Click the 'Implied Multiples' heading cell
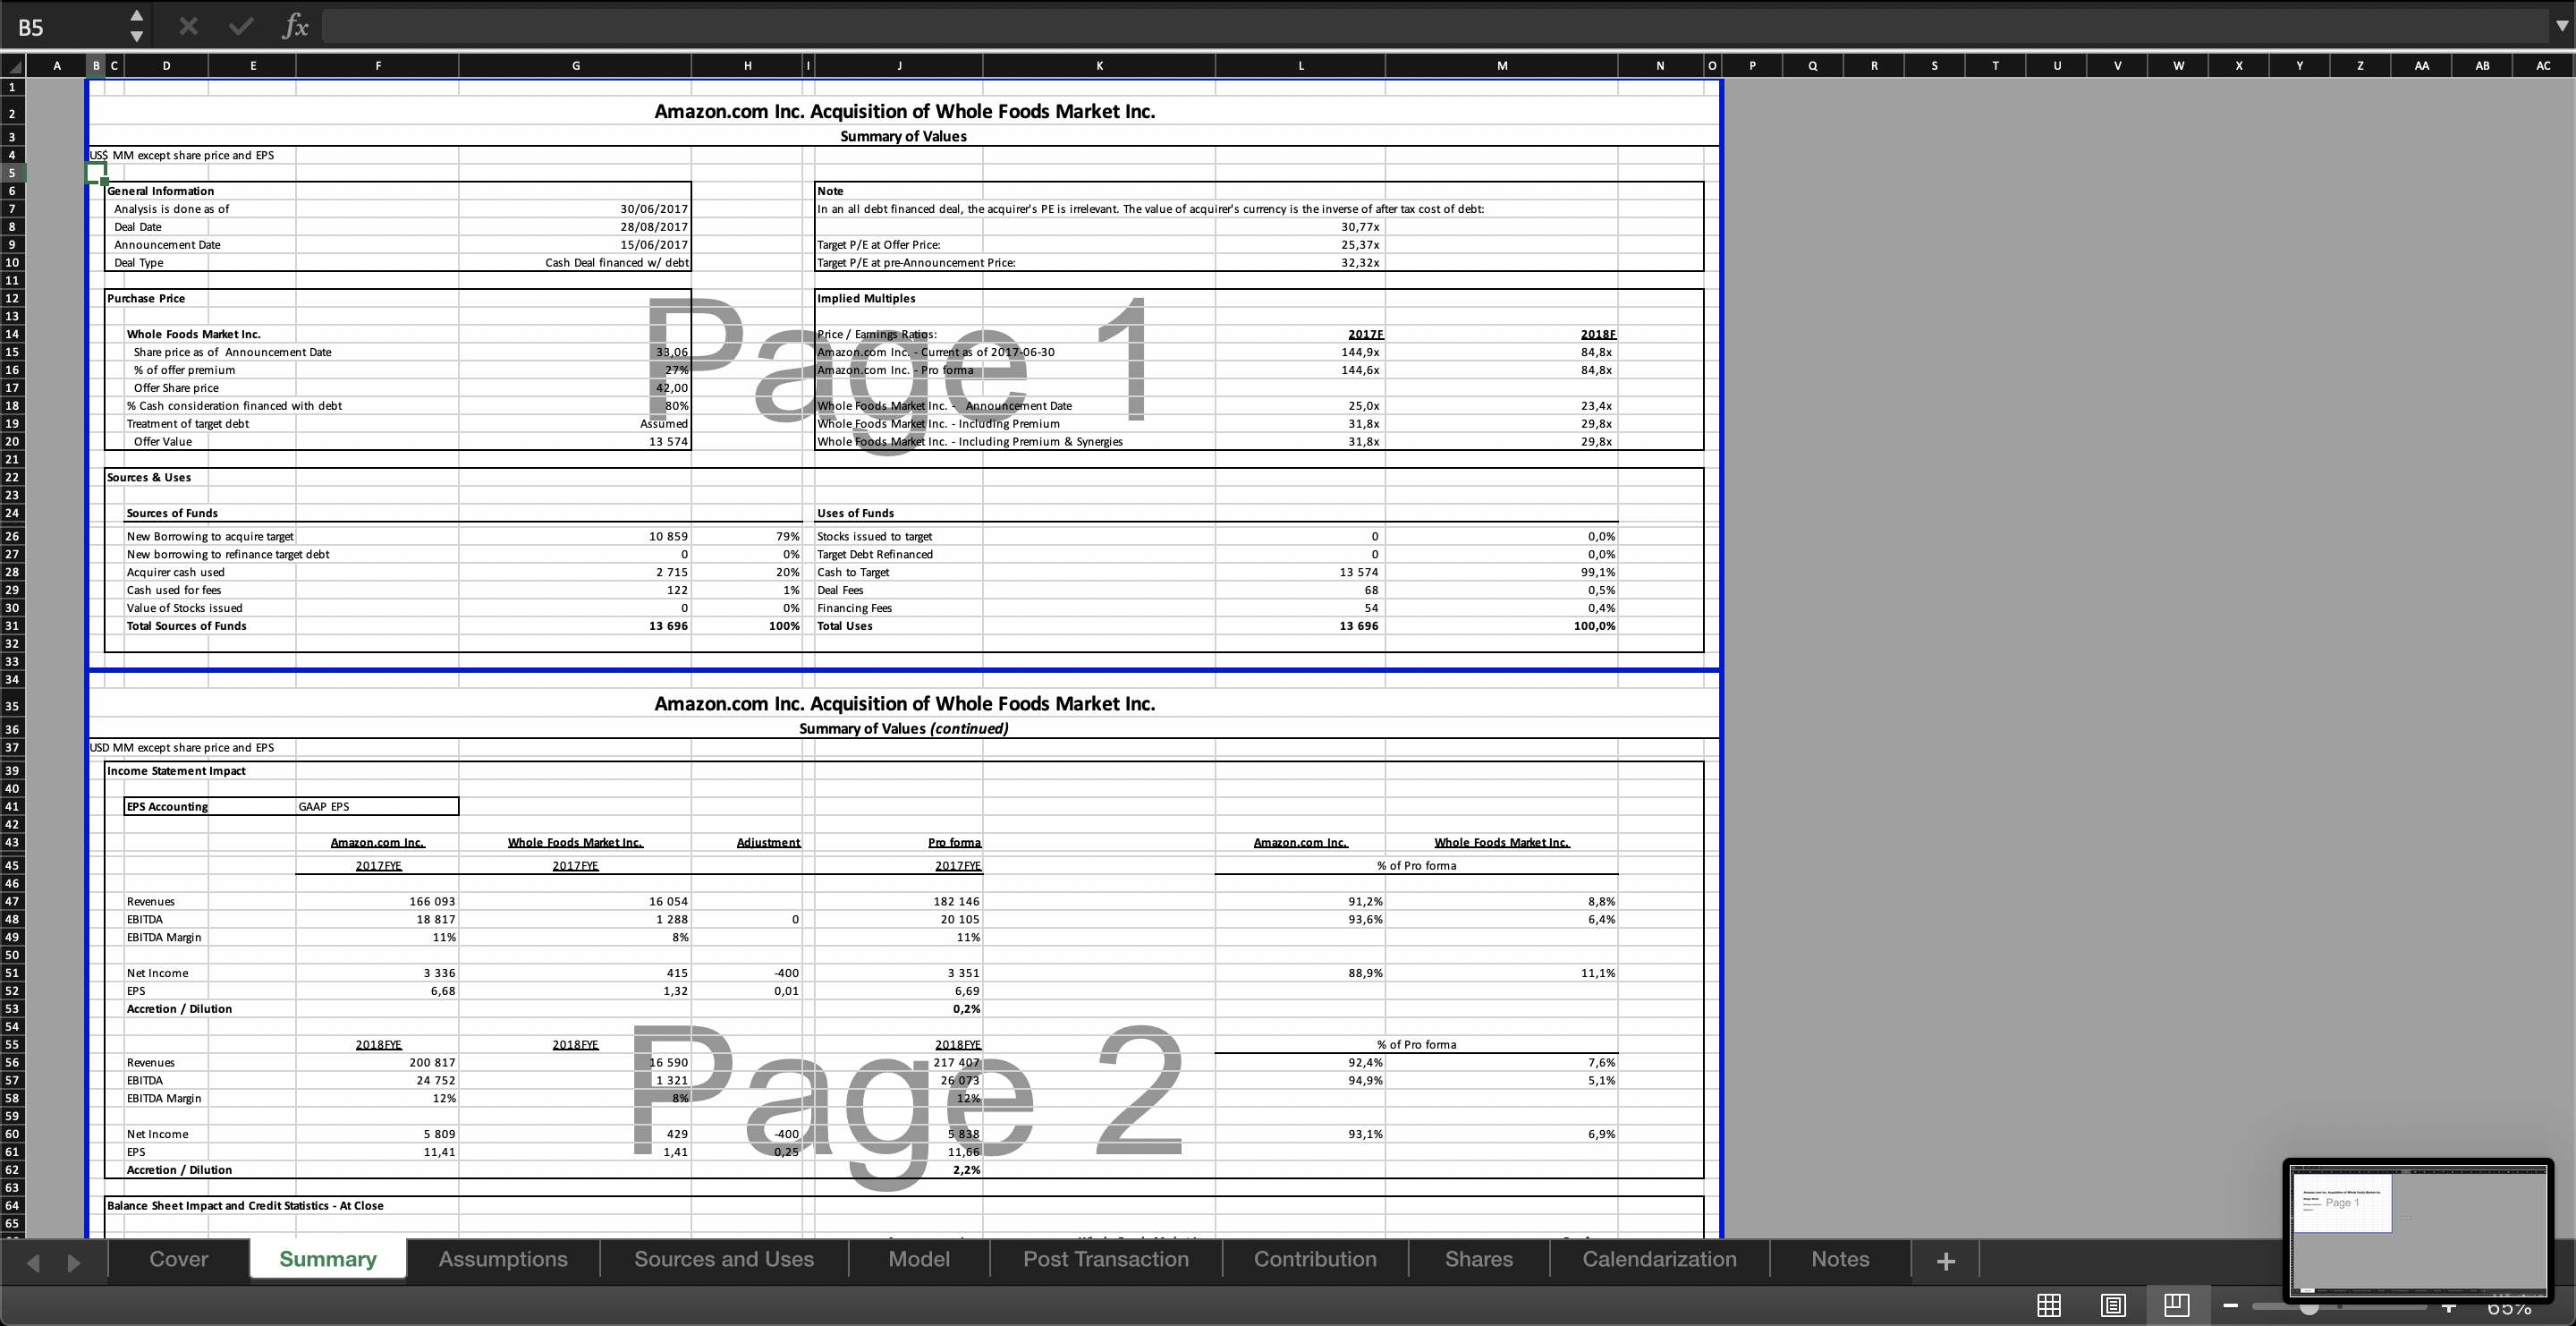 pos(866,298)
